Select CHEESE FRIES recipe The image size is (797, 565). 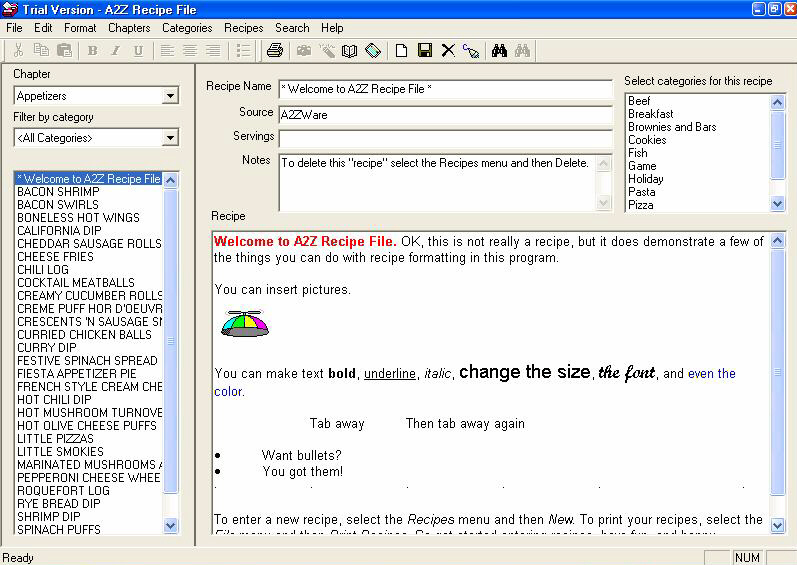coord(55,257)
